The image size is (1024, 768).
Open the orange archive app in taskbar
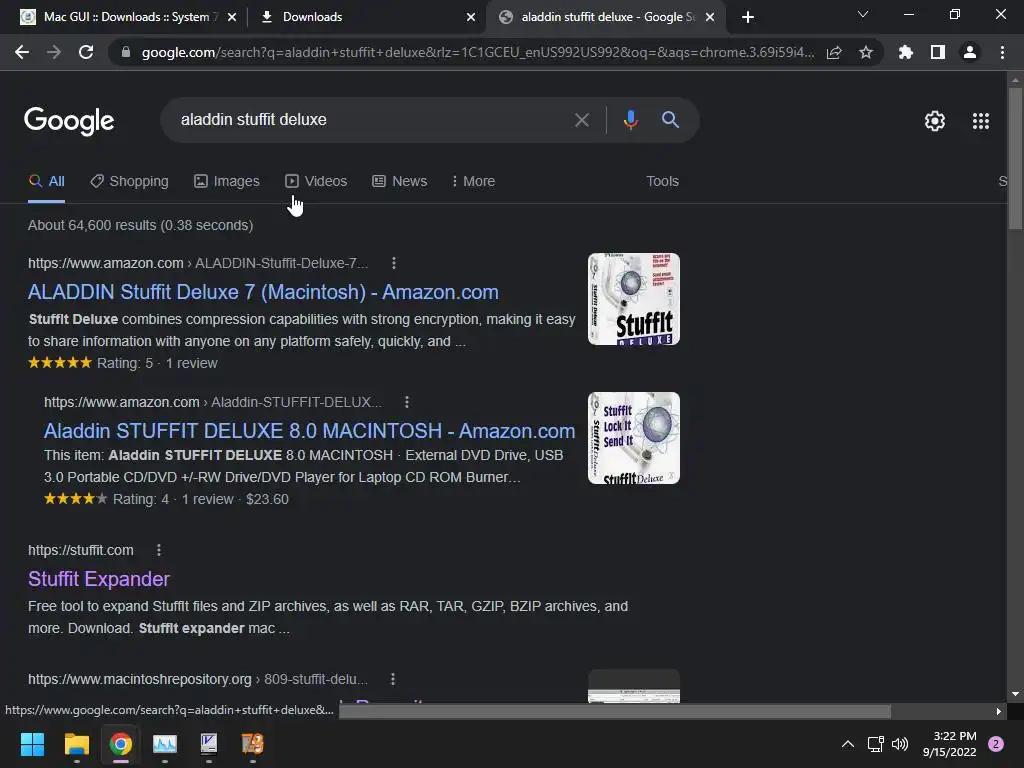(x=253, y=744)
